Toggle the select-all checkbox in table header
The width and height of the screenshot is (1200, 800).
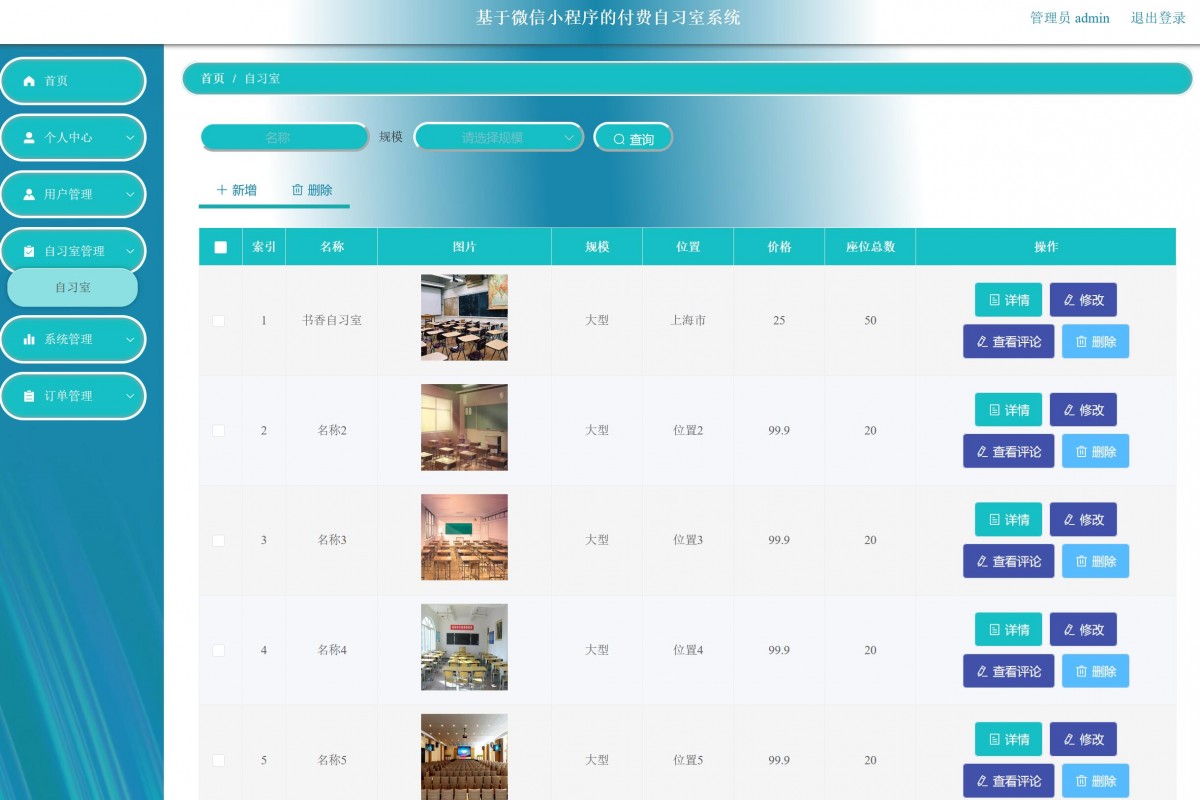coord(220,246)
